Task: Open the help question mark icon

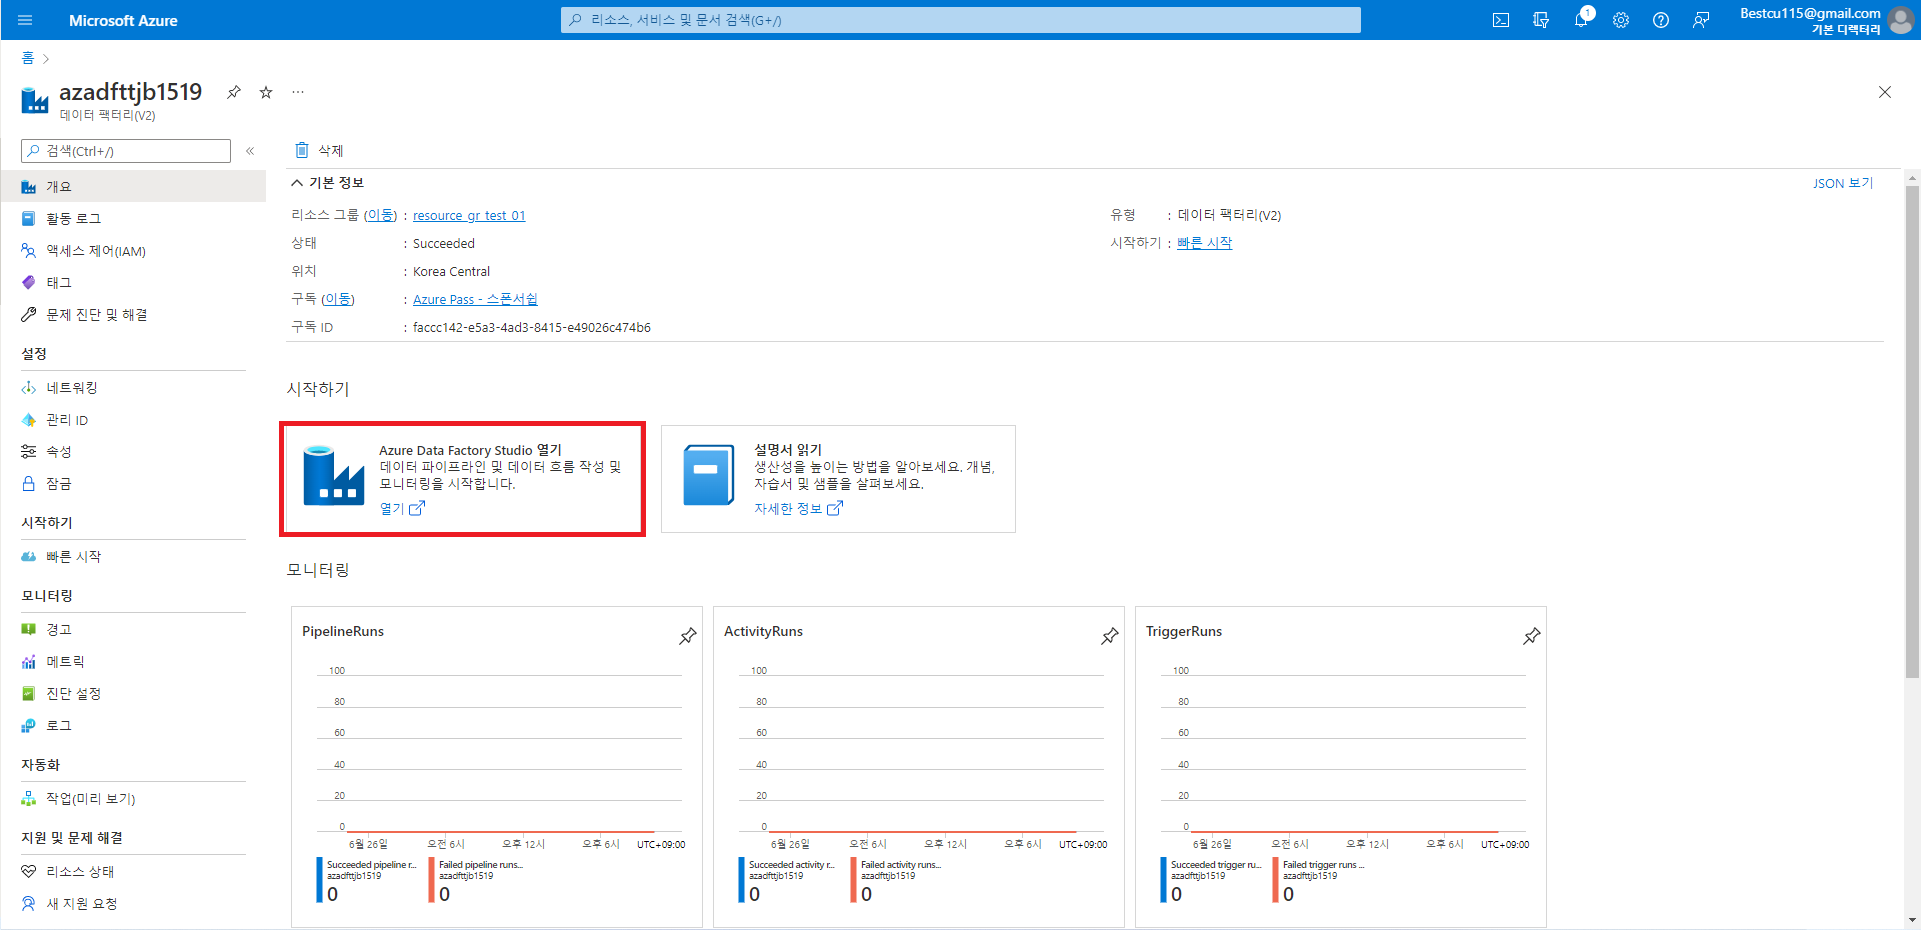Action: [1661, 20]
